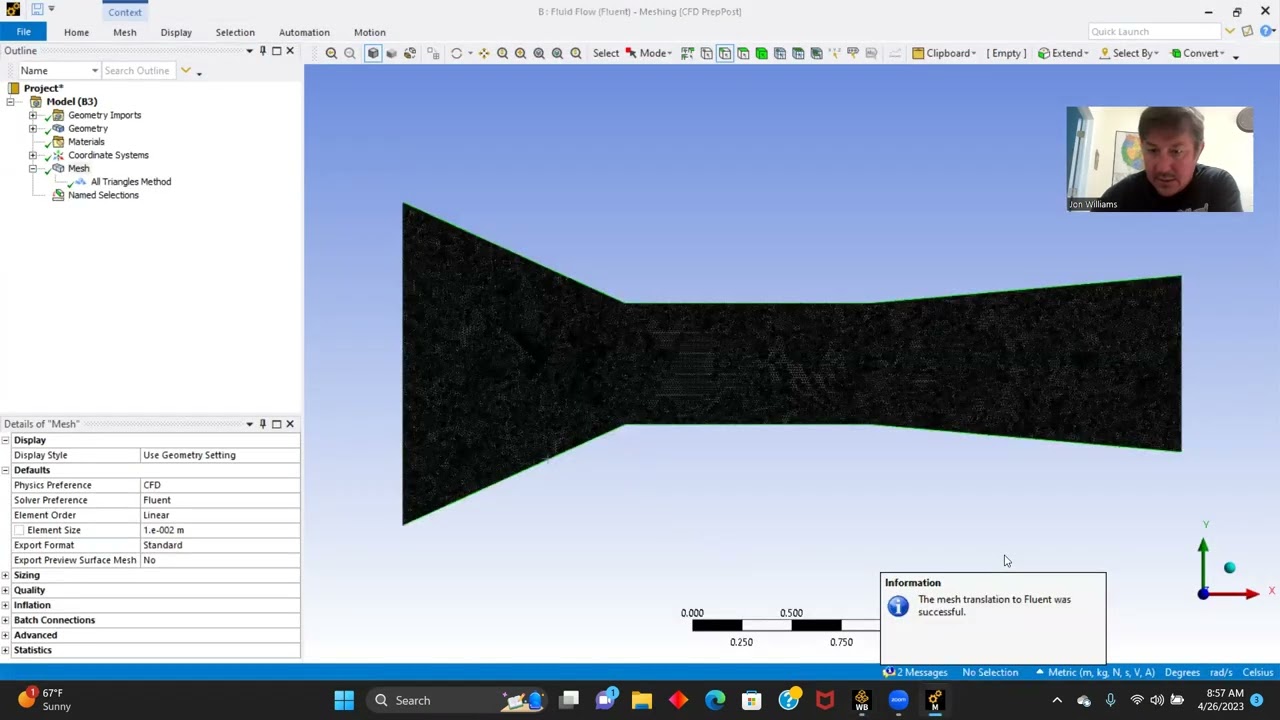Click the 2 Messages status entry
This screenshot has height=720, width=1280.
pos(916,672)
